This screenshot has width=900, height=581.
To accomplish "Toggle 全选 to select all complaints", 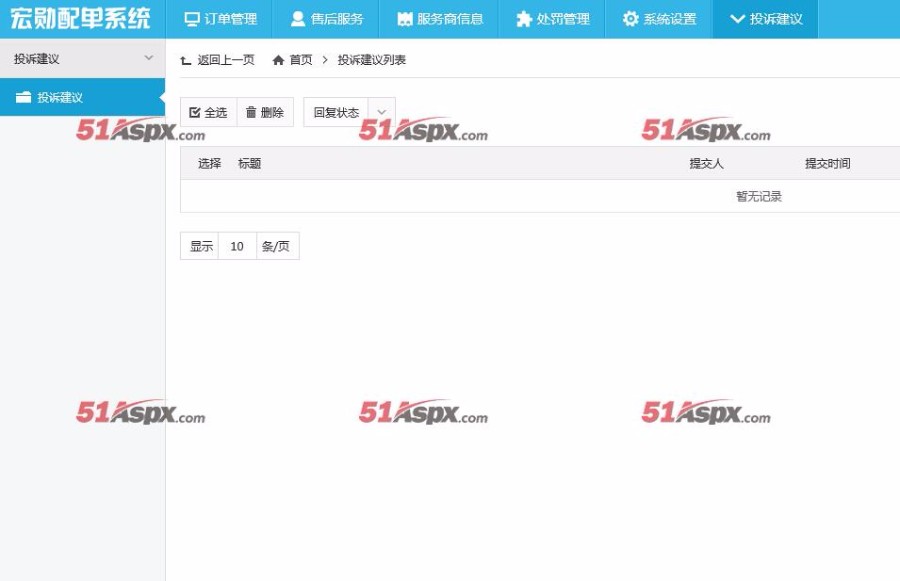I will 206,112.
